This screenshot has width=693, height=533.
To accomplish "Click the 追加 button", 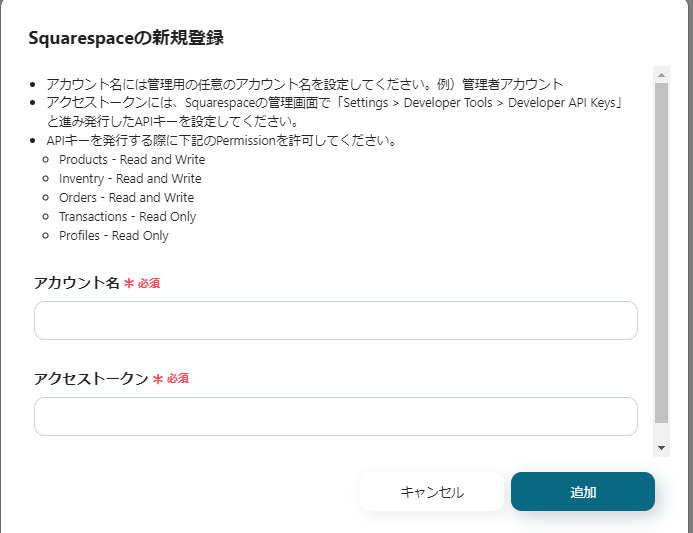I will point(582,492).
